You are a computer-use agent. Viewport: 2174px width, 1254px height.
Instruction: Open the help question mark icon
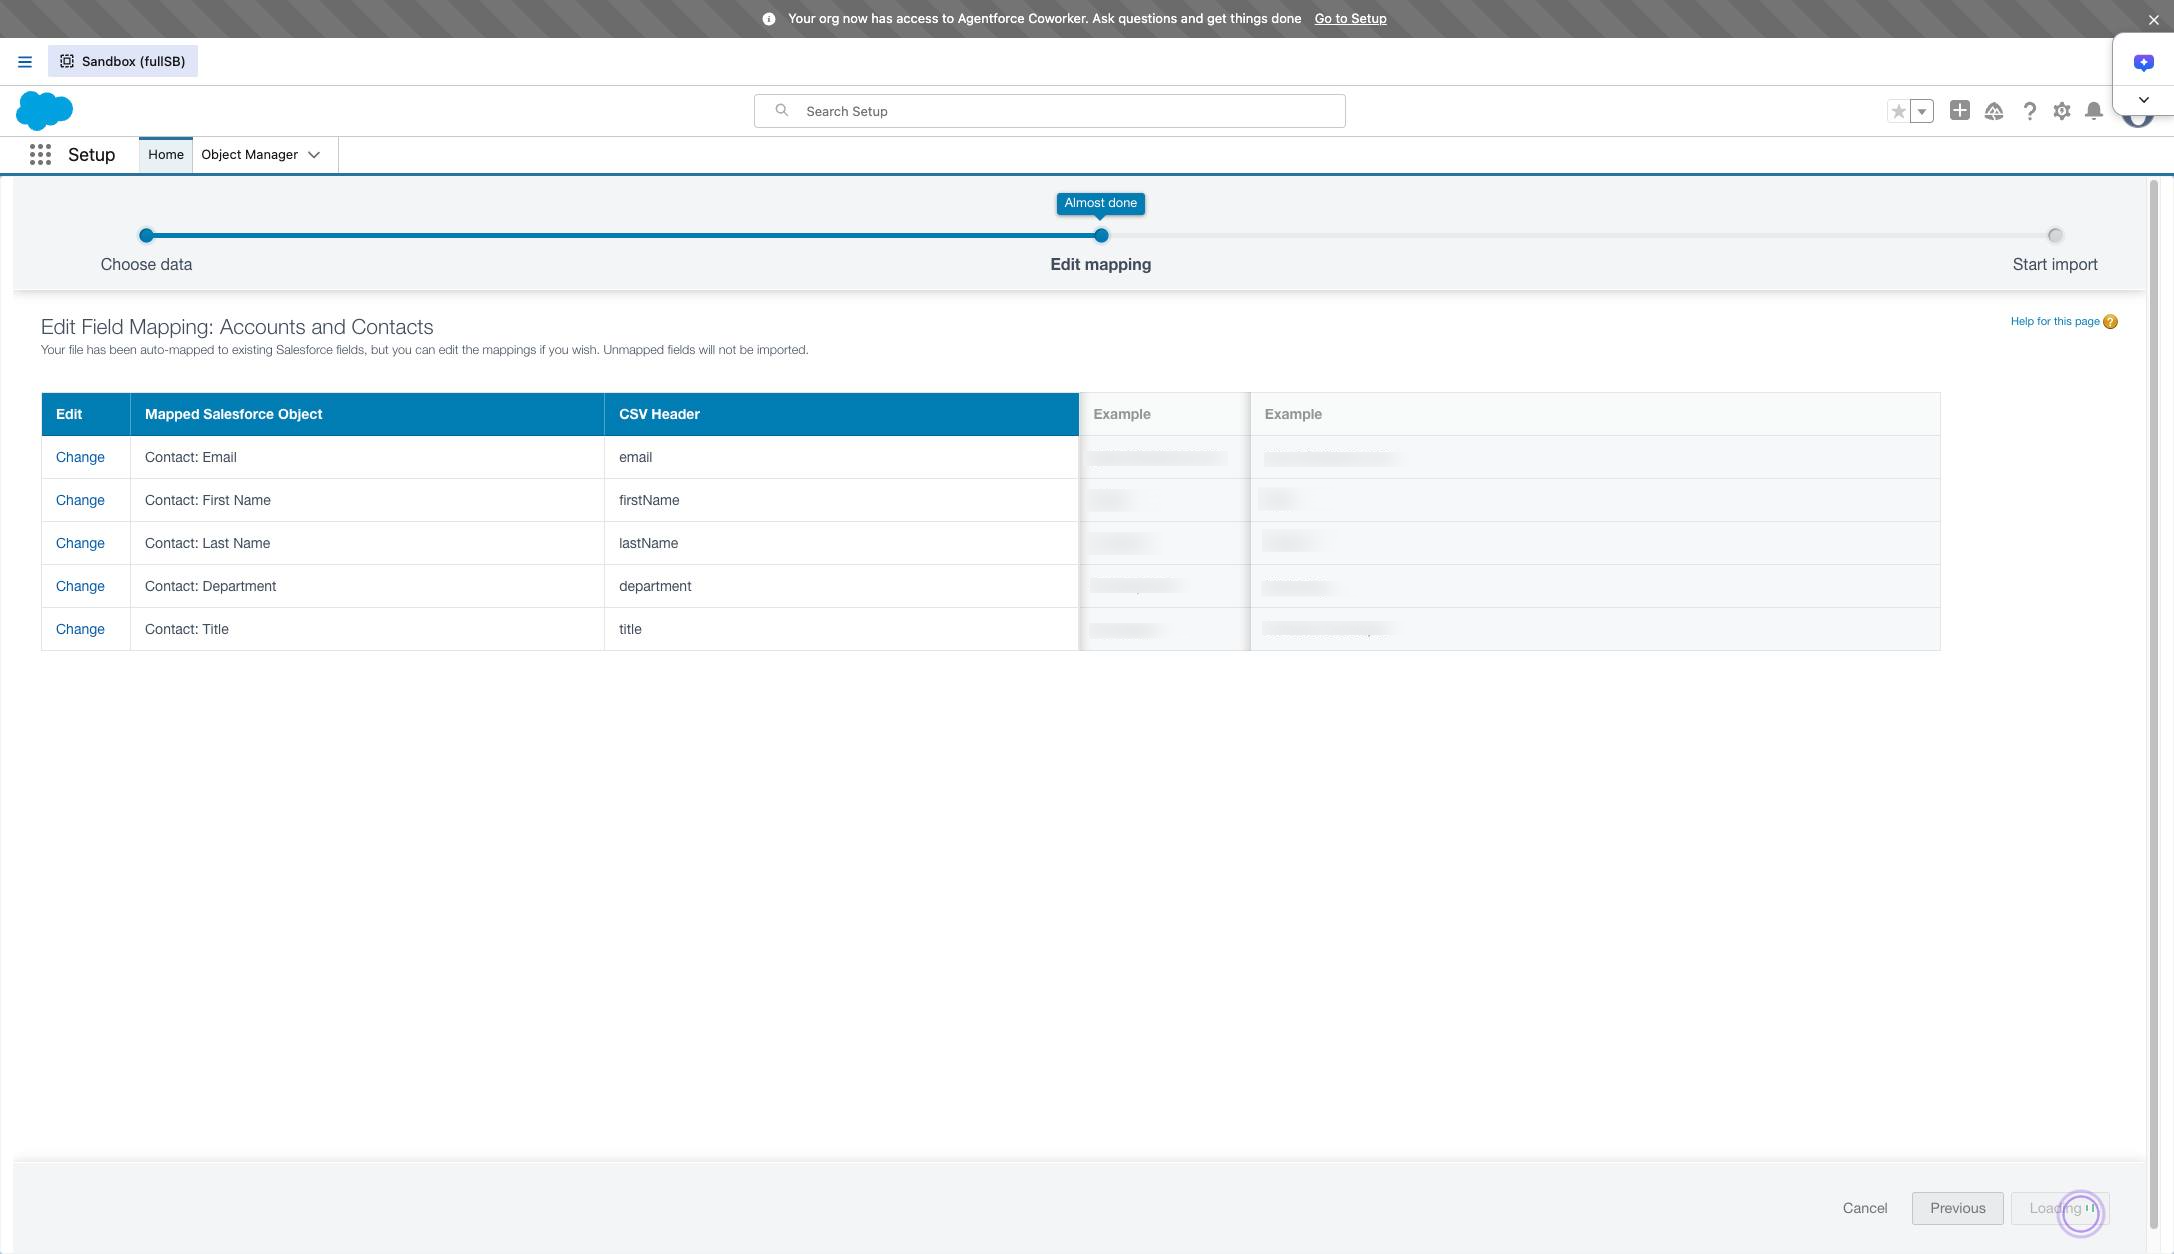tap(2029, 111)
